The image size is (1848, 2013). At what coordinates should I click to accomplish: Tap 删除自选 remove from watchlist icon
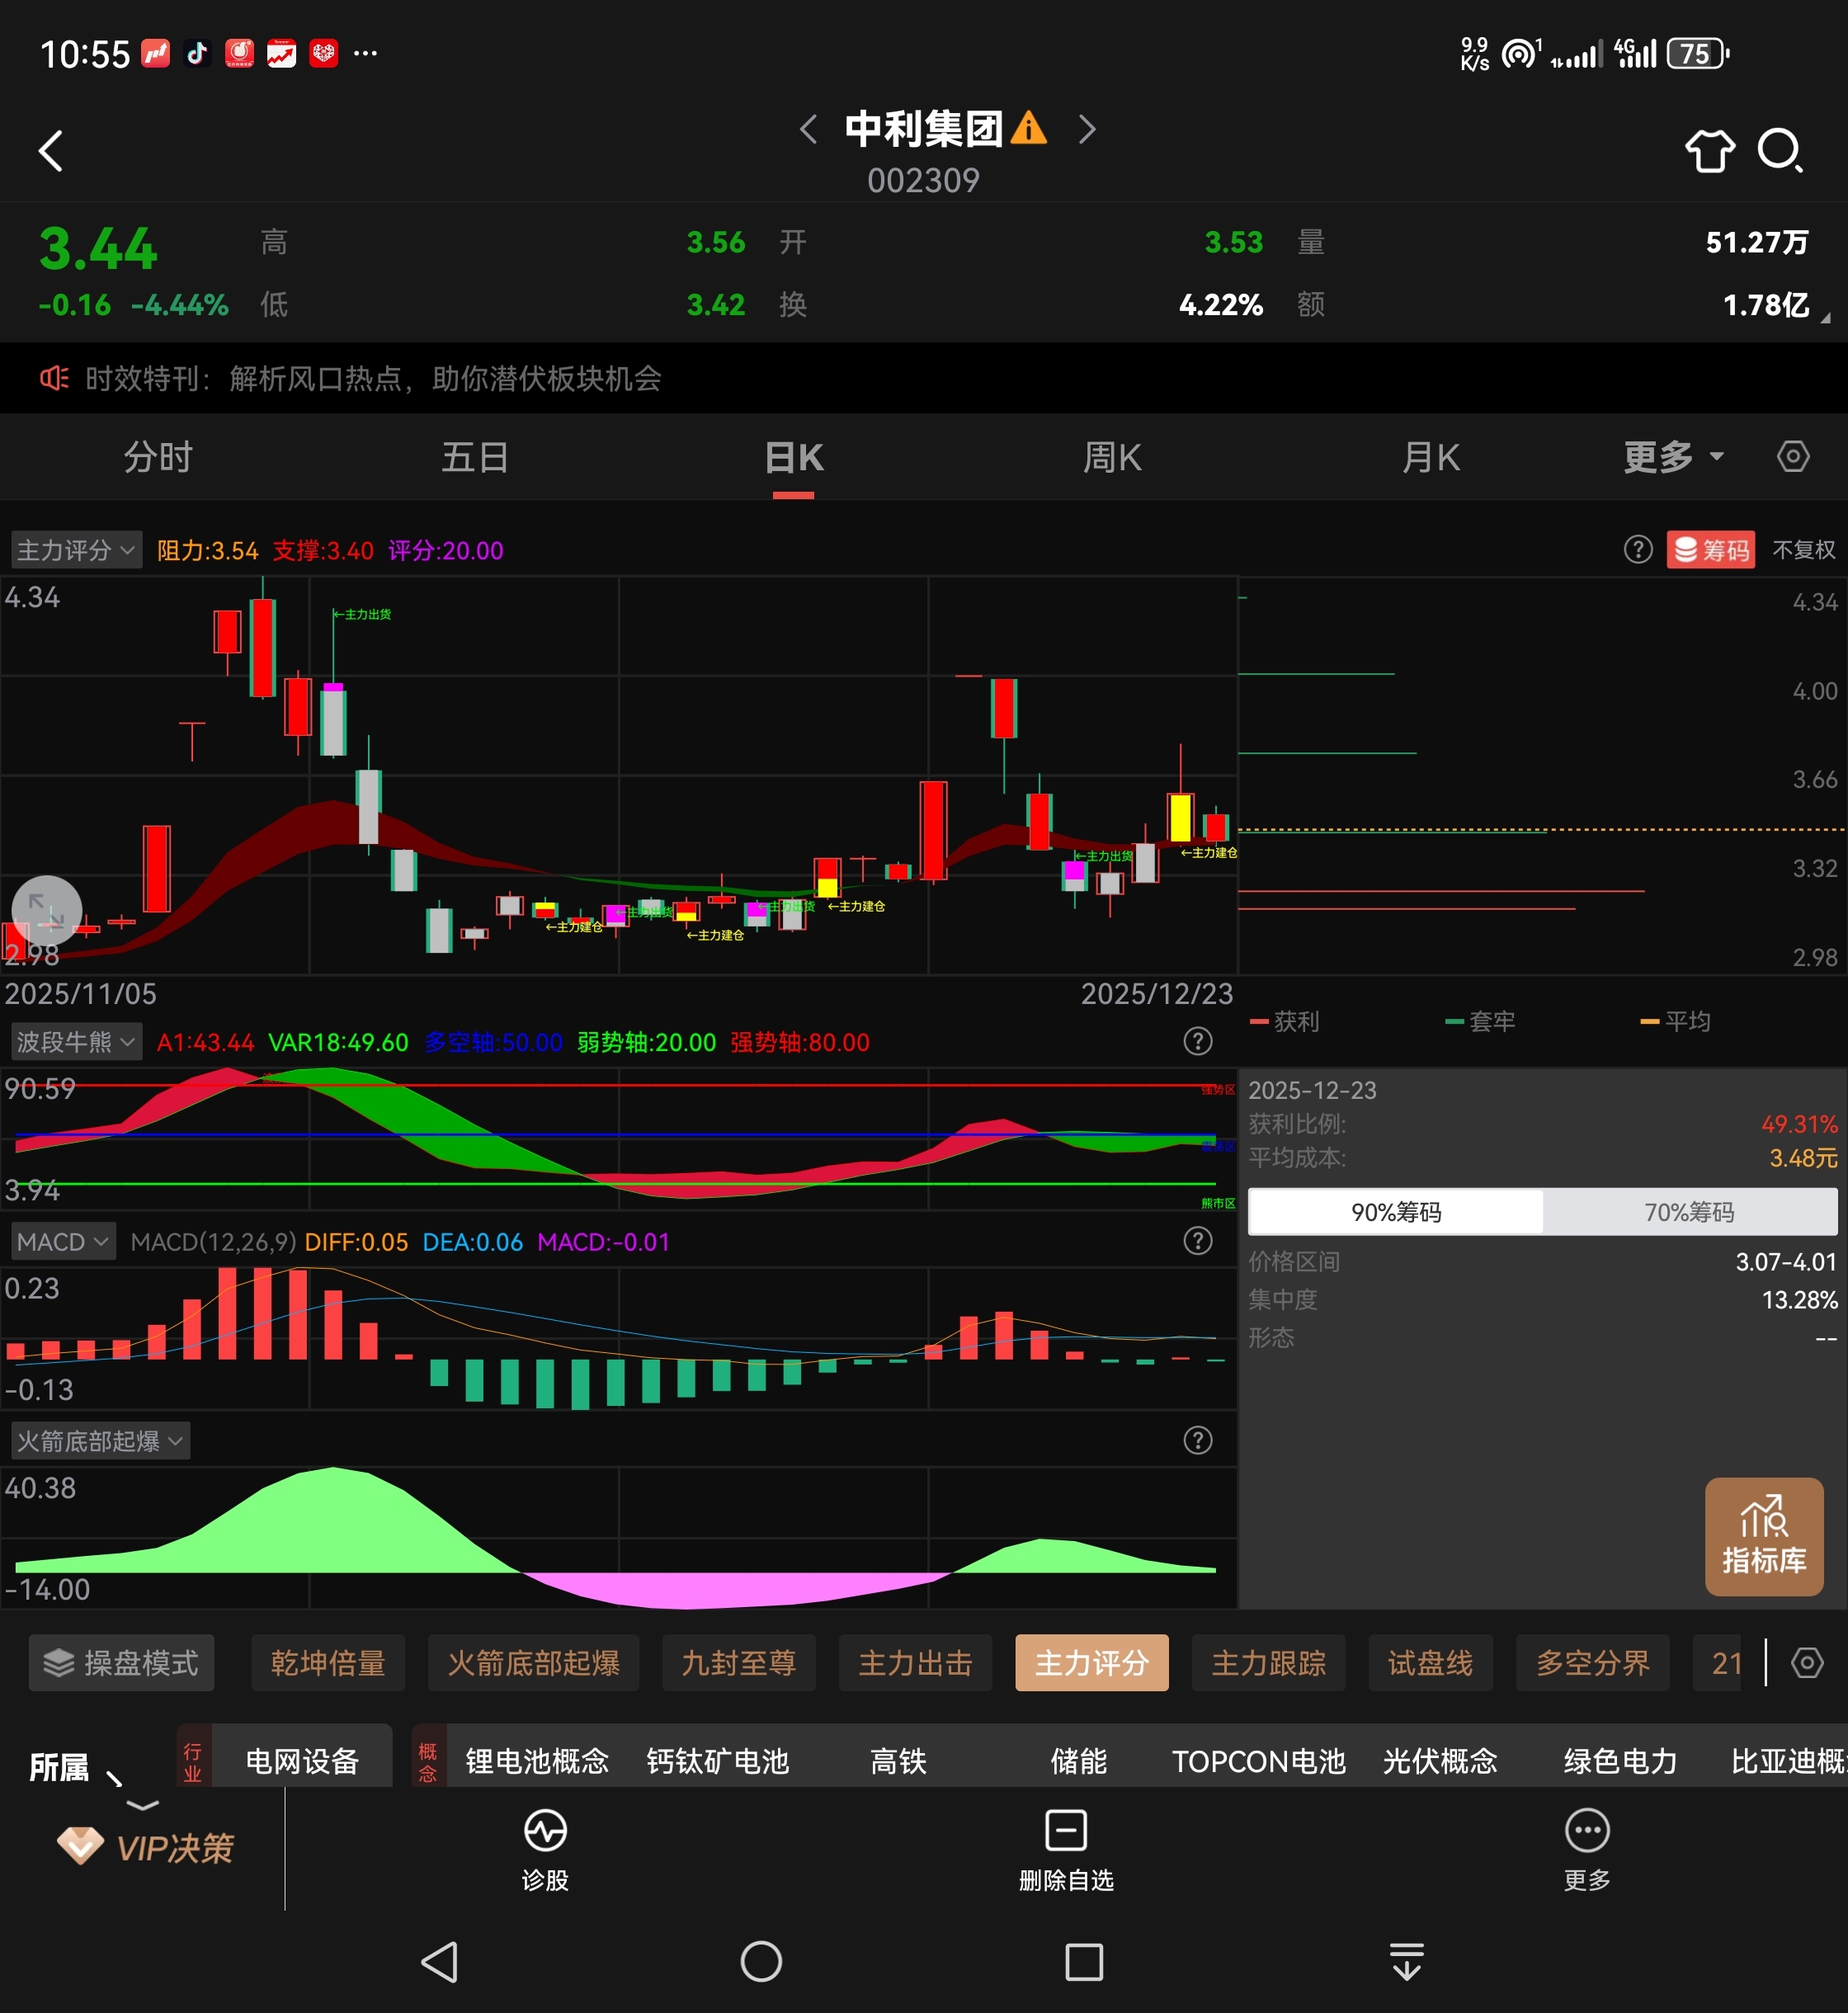(x=1065, y=1849)
